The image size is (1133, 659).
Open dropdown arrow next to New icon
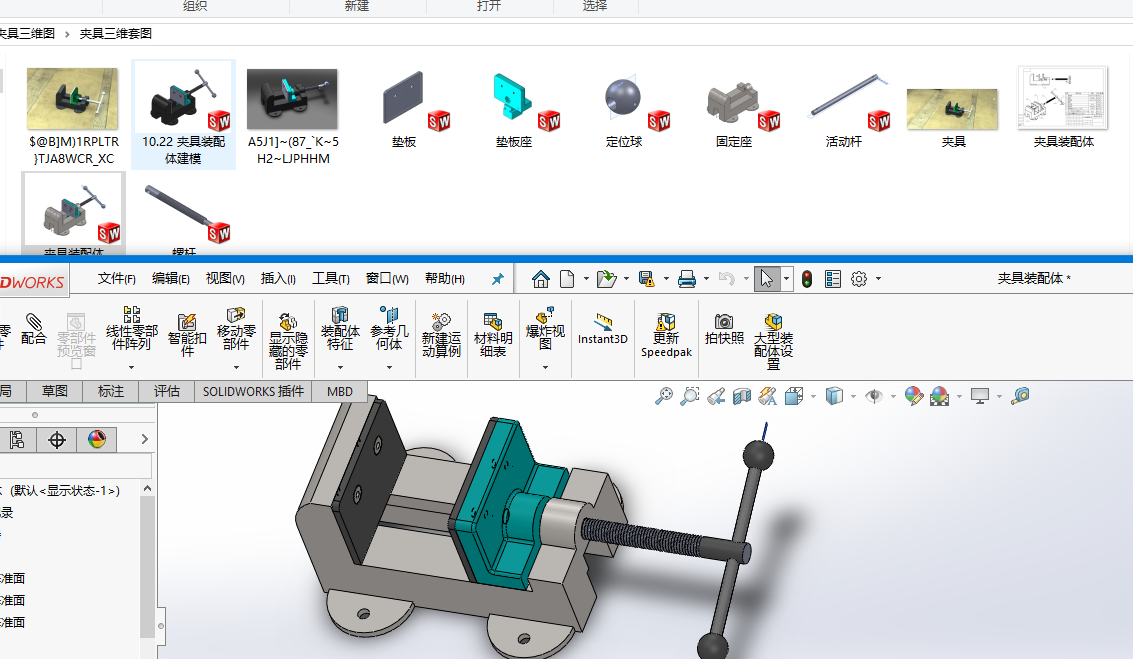pyautogui.click(x=586, y=279)
